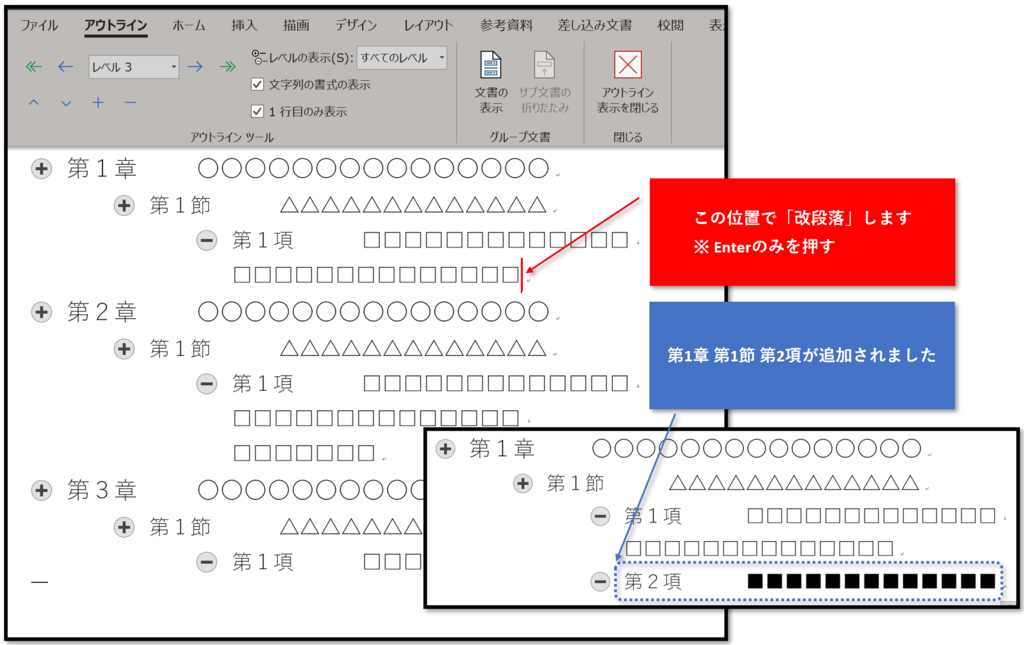Open the 校閲 ribbon tab

coord(670,24)
